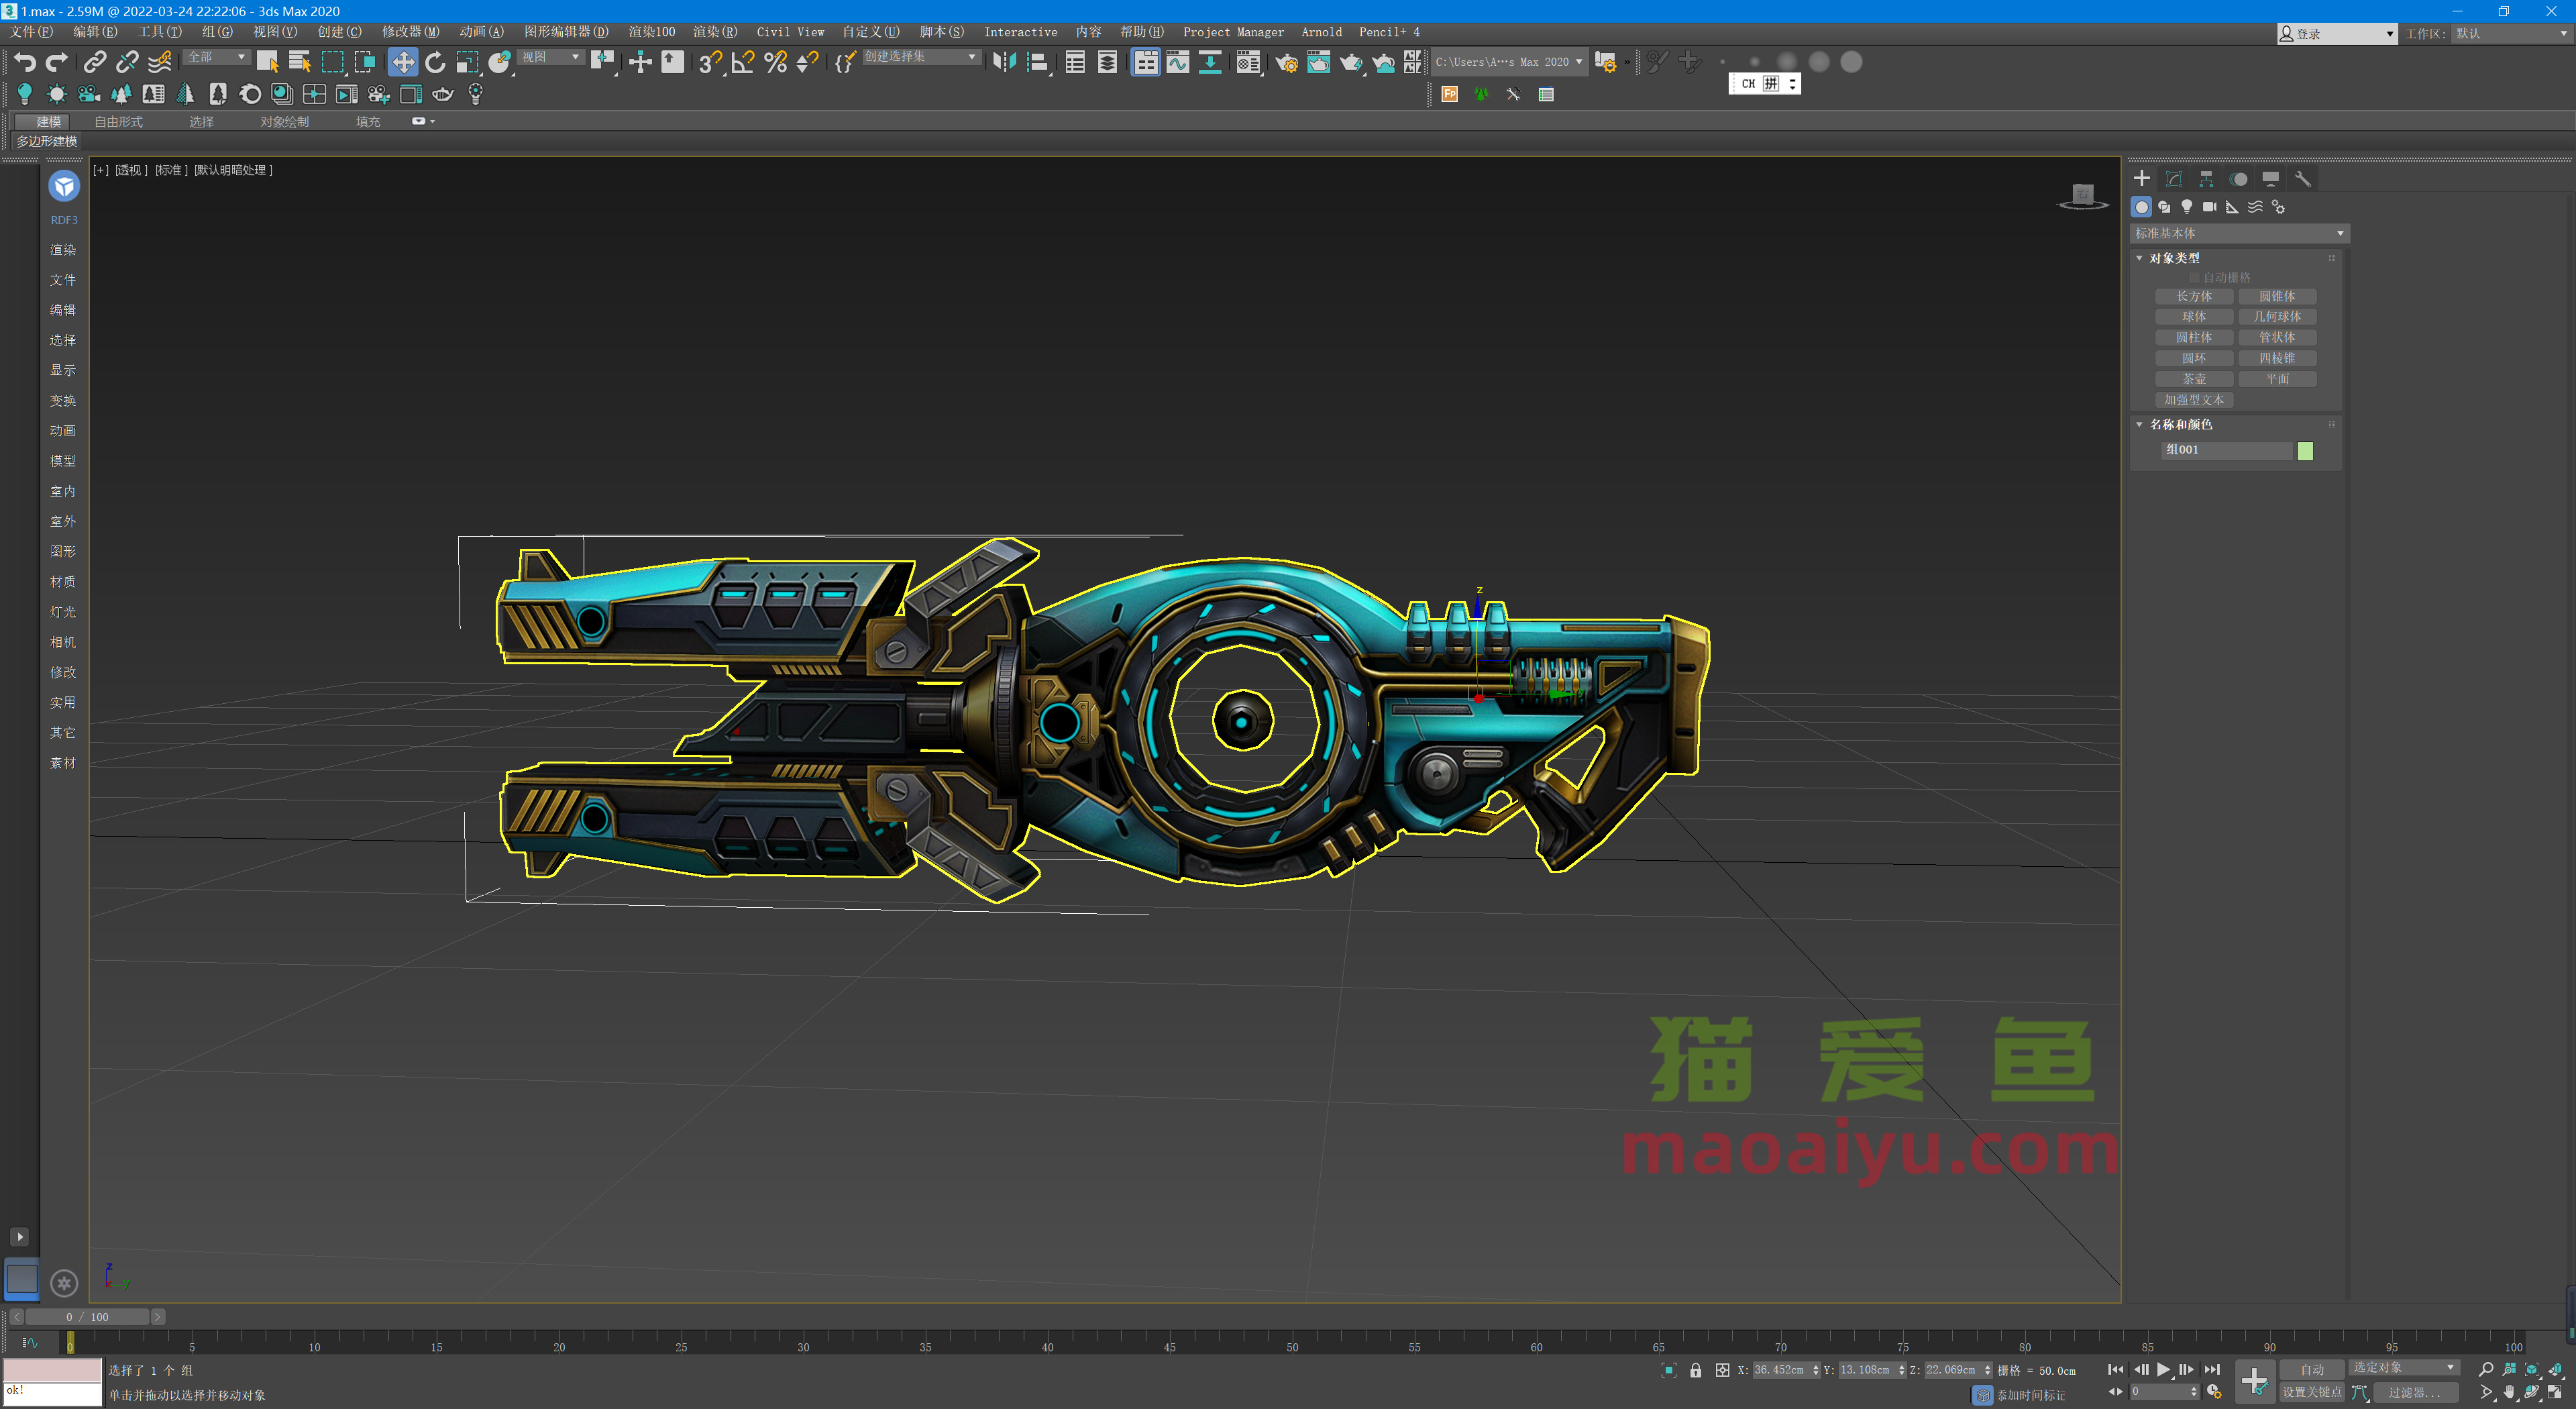Toggle the selection lock padlock
The height and width of the screenshot is (1409, 2576).
pyautogui.click(x=1695, y=1370)
